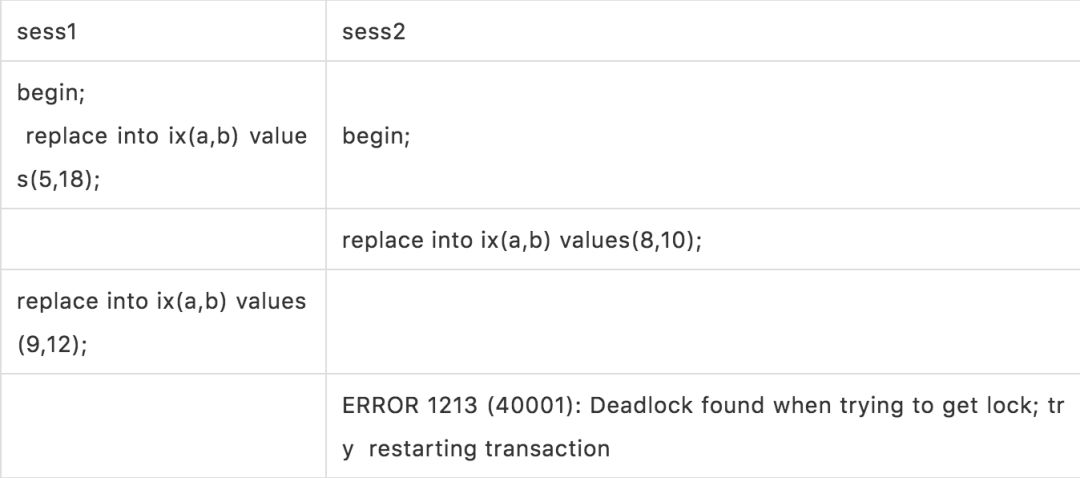
Task: Click "begin;" in the sess2 column
Action: [376, 137]
